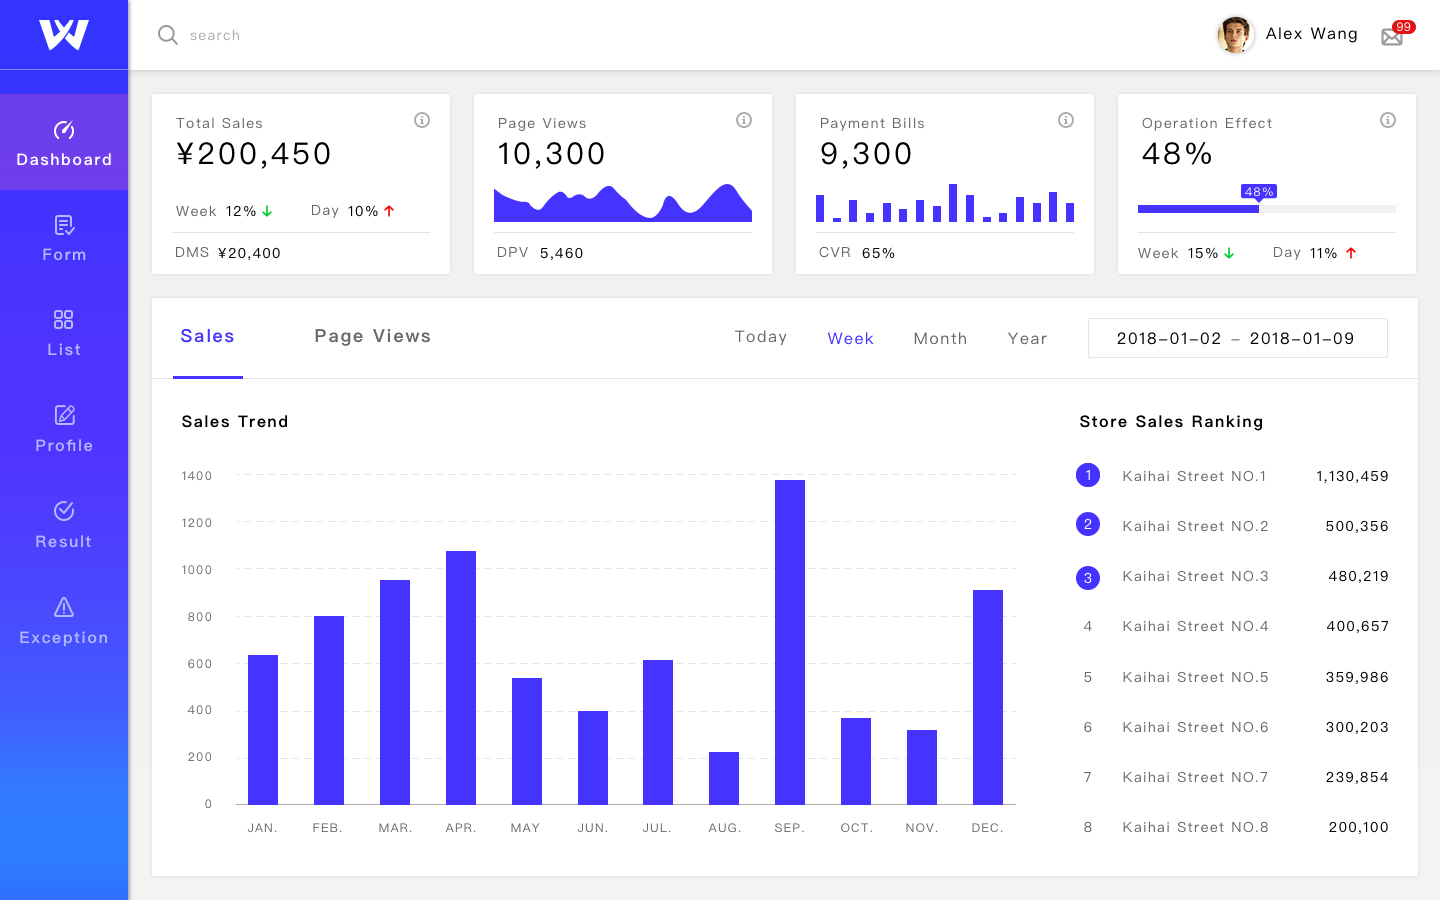Show info for Payment Bills card

[x=1066, y=120]
